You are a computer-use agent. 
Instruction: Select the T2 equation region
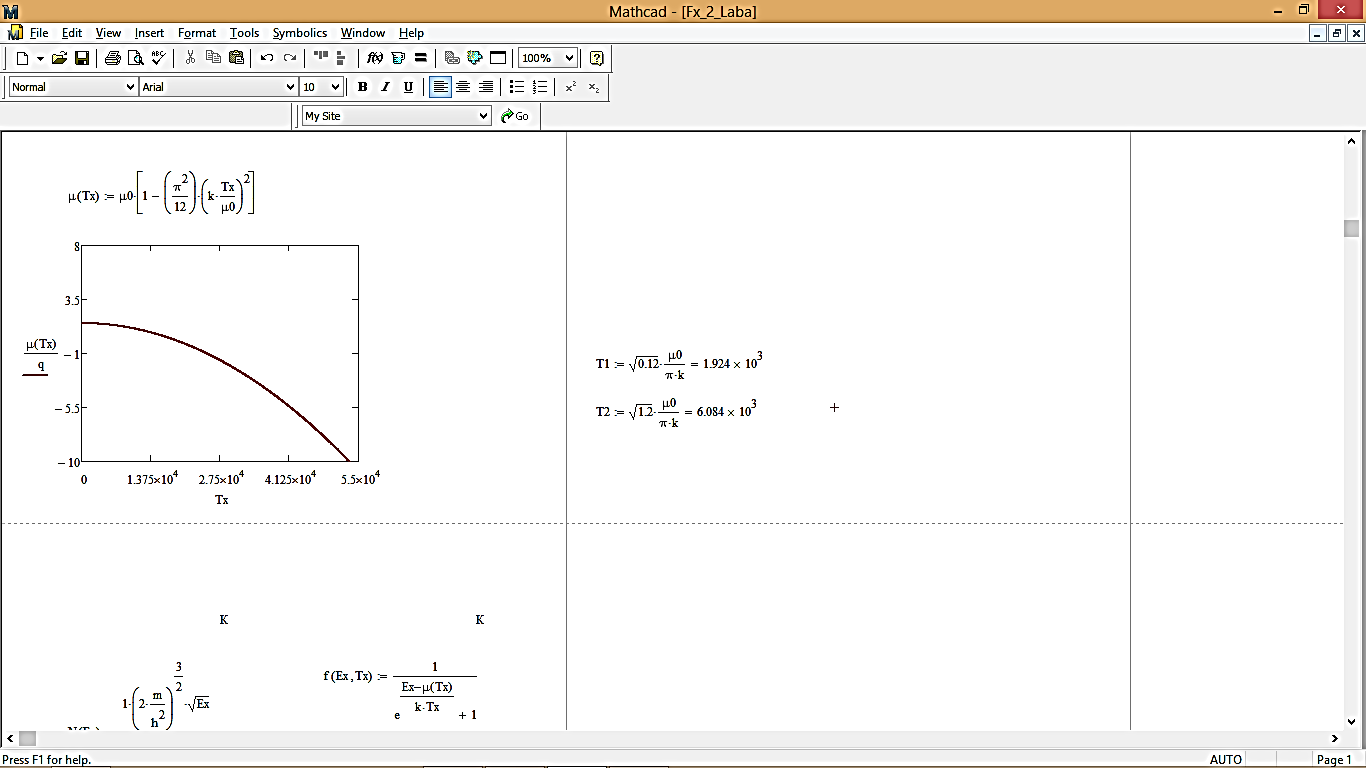[x=676, y=411]
